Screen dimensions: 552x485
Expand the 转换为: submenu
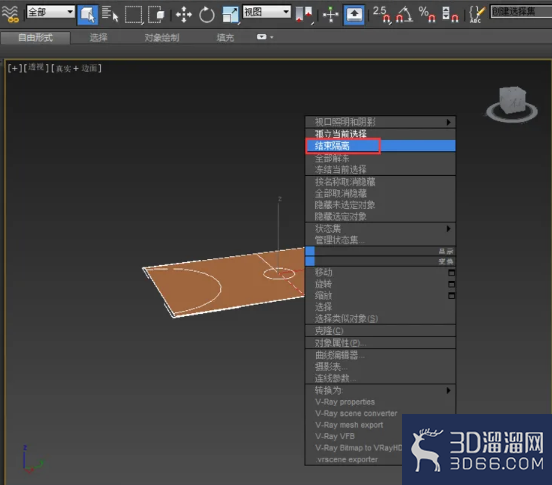[x=380, y=390]
